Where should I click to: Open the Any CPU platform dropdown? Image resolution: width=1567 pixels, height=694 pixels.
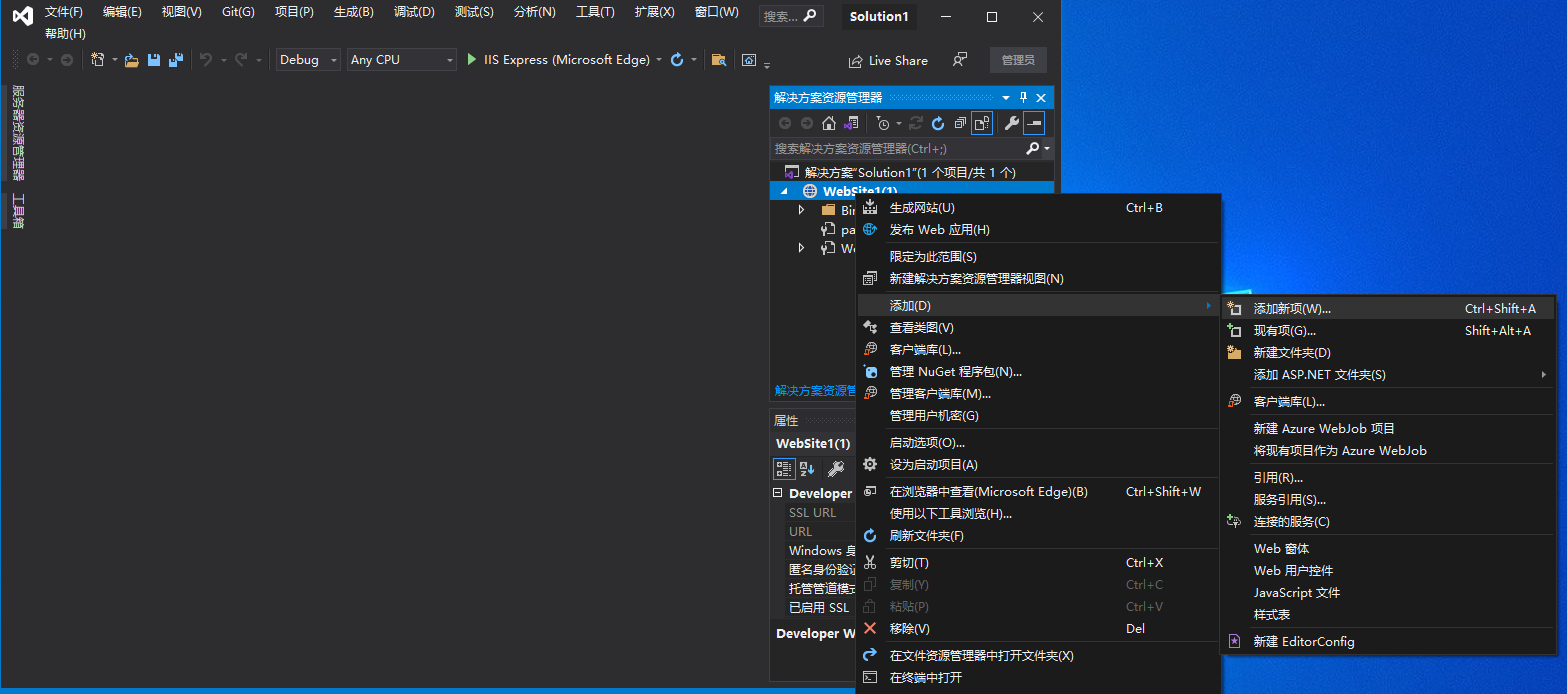(402, 60)
